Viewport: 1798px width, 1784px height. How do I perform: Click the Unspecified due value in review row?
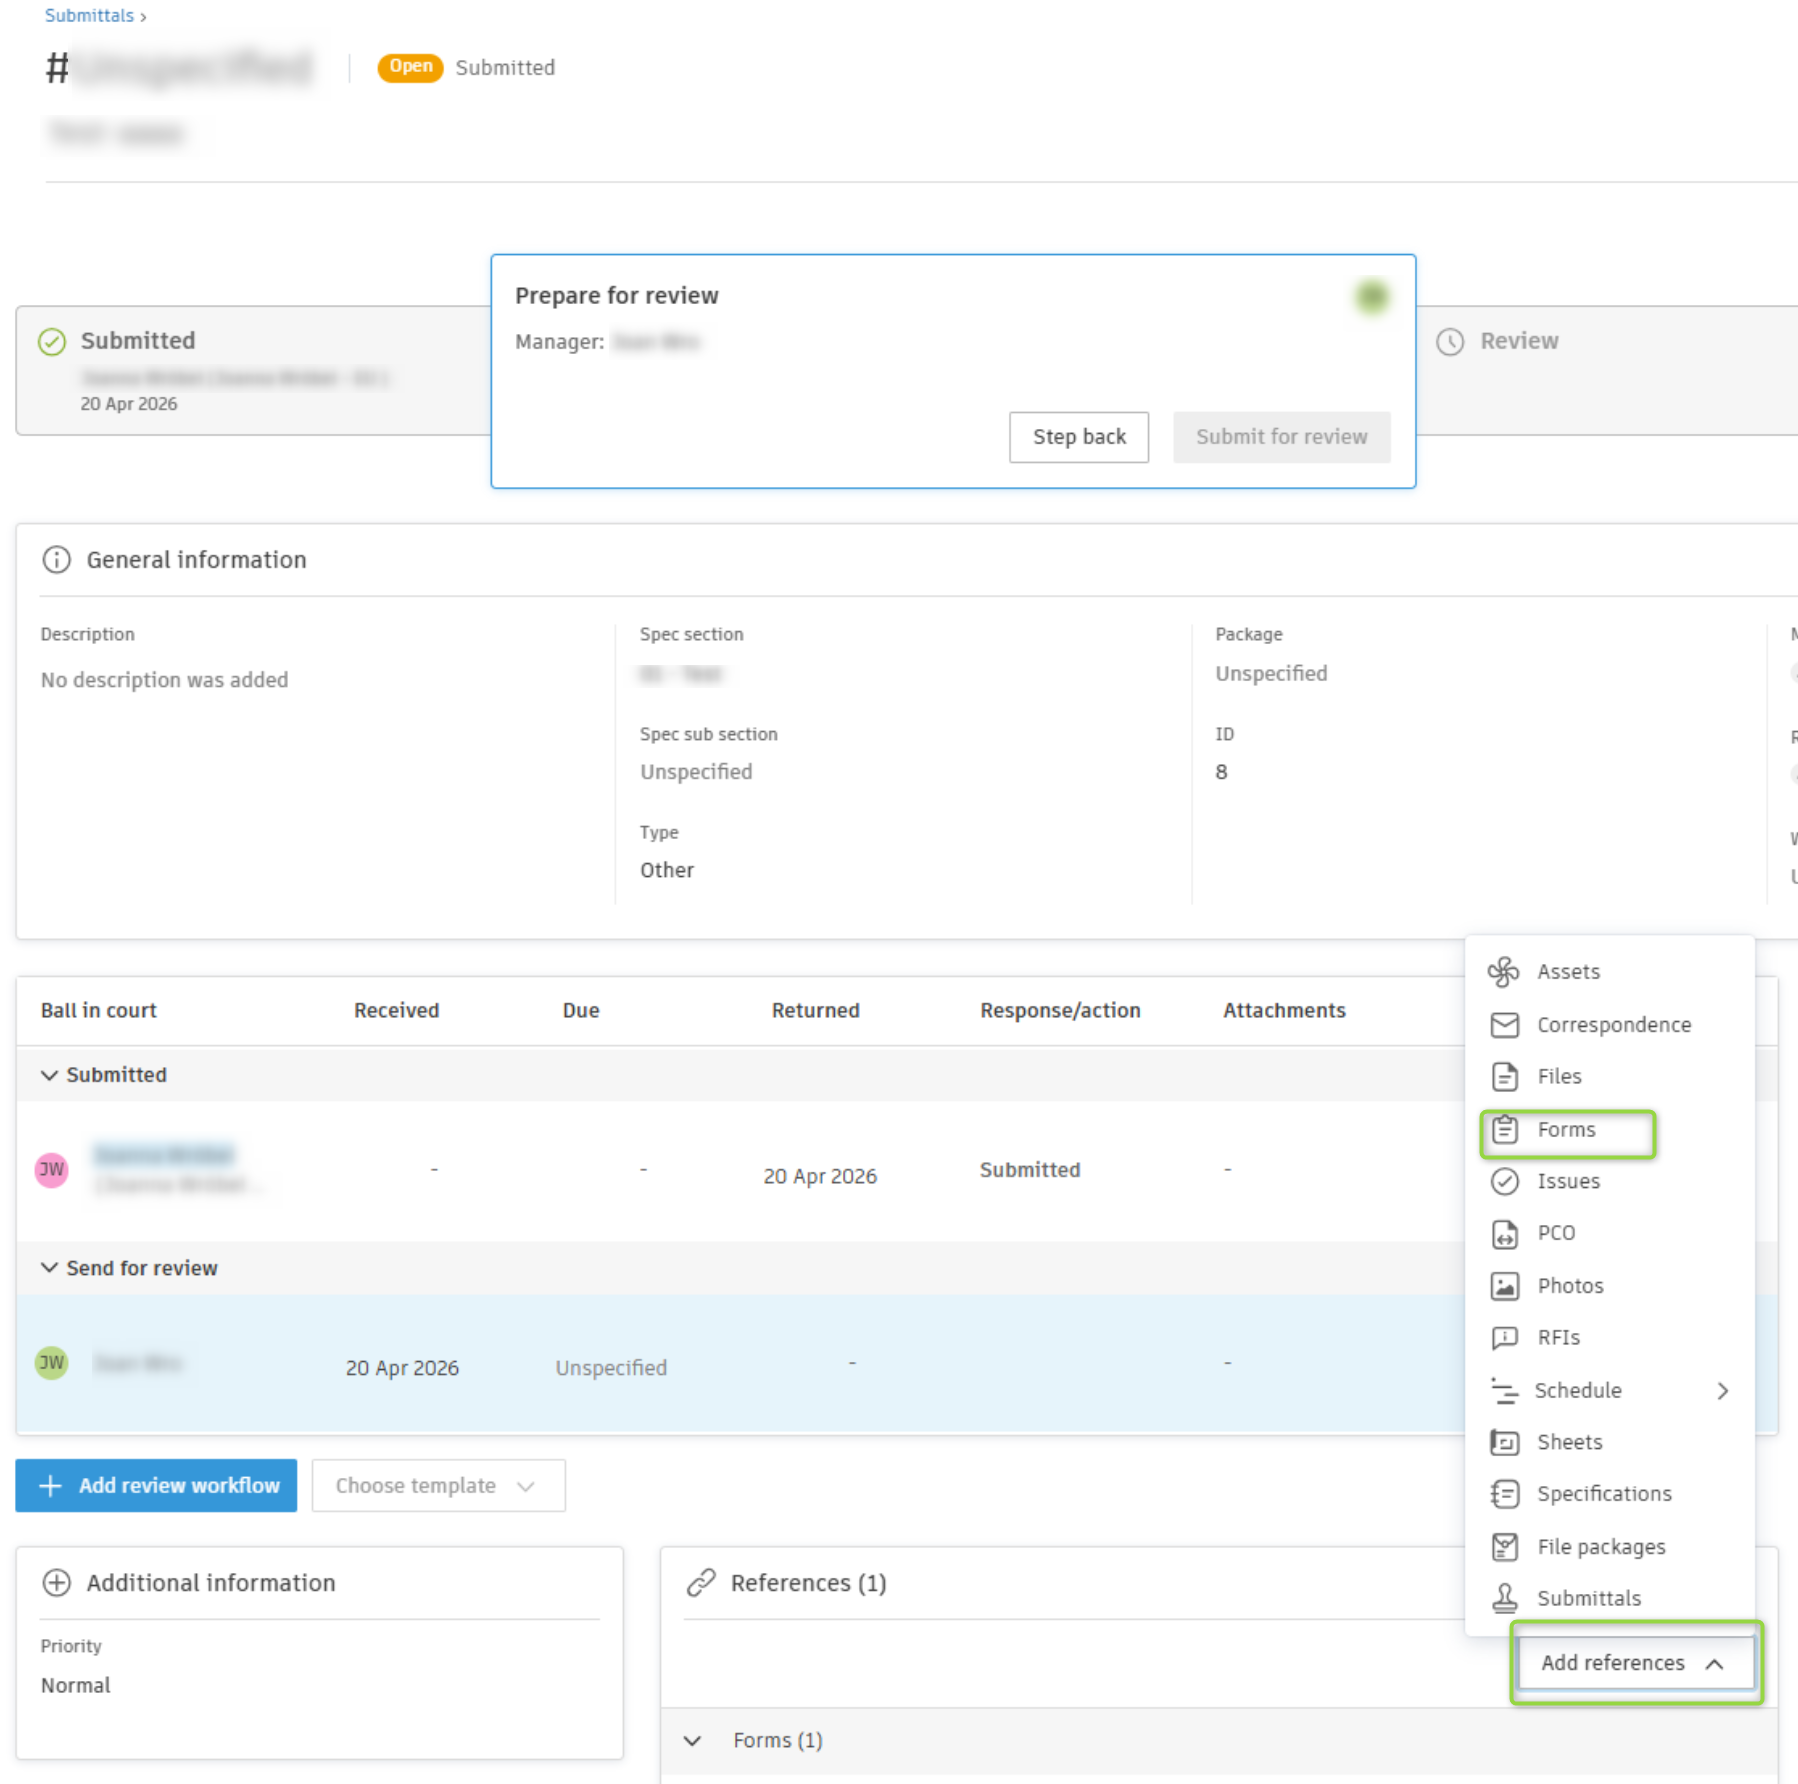click(611, 1368)
